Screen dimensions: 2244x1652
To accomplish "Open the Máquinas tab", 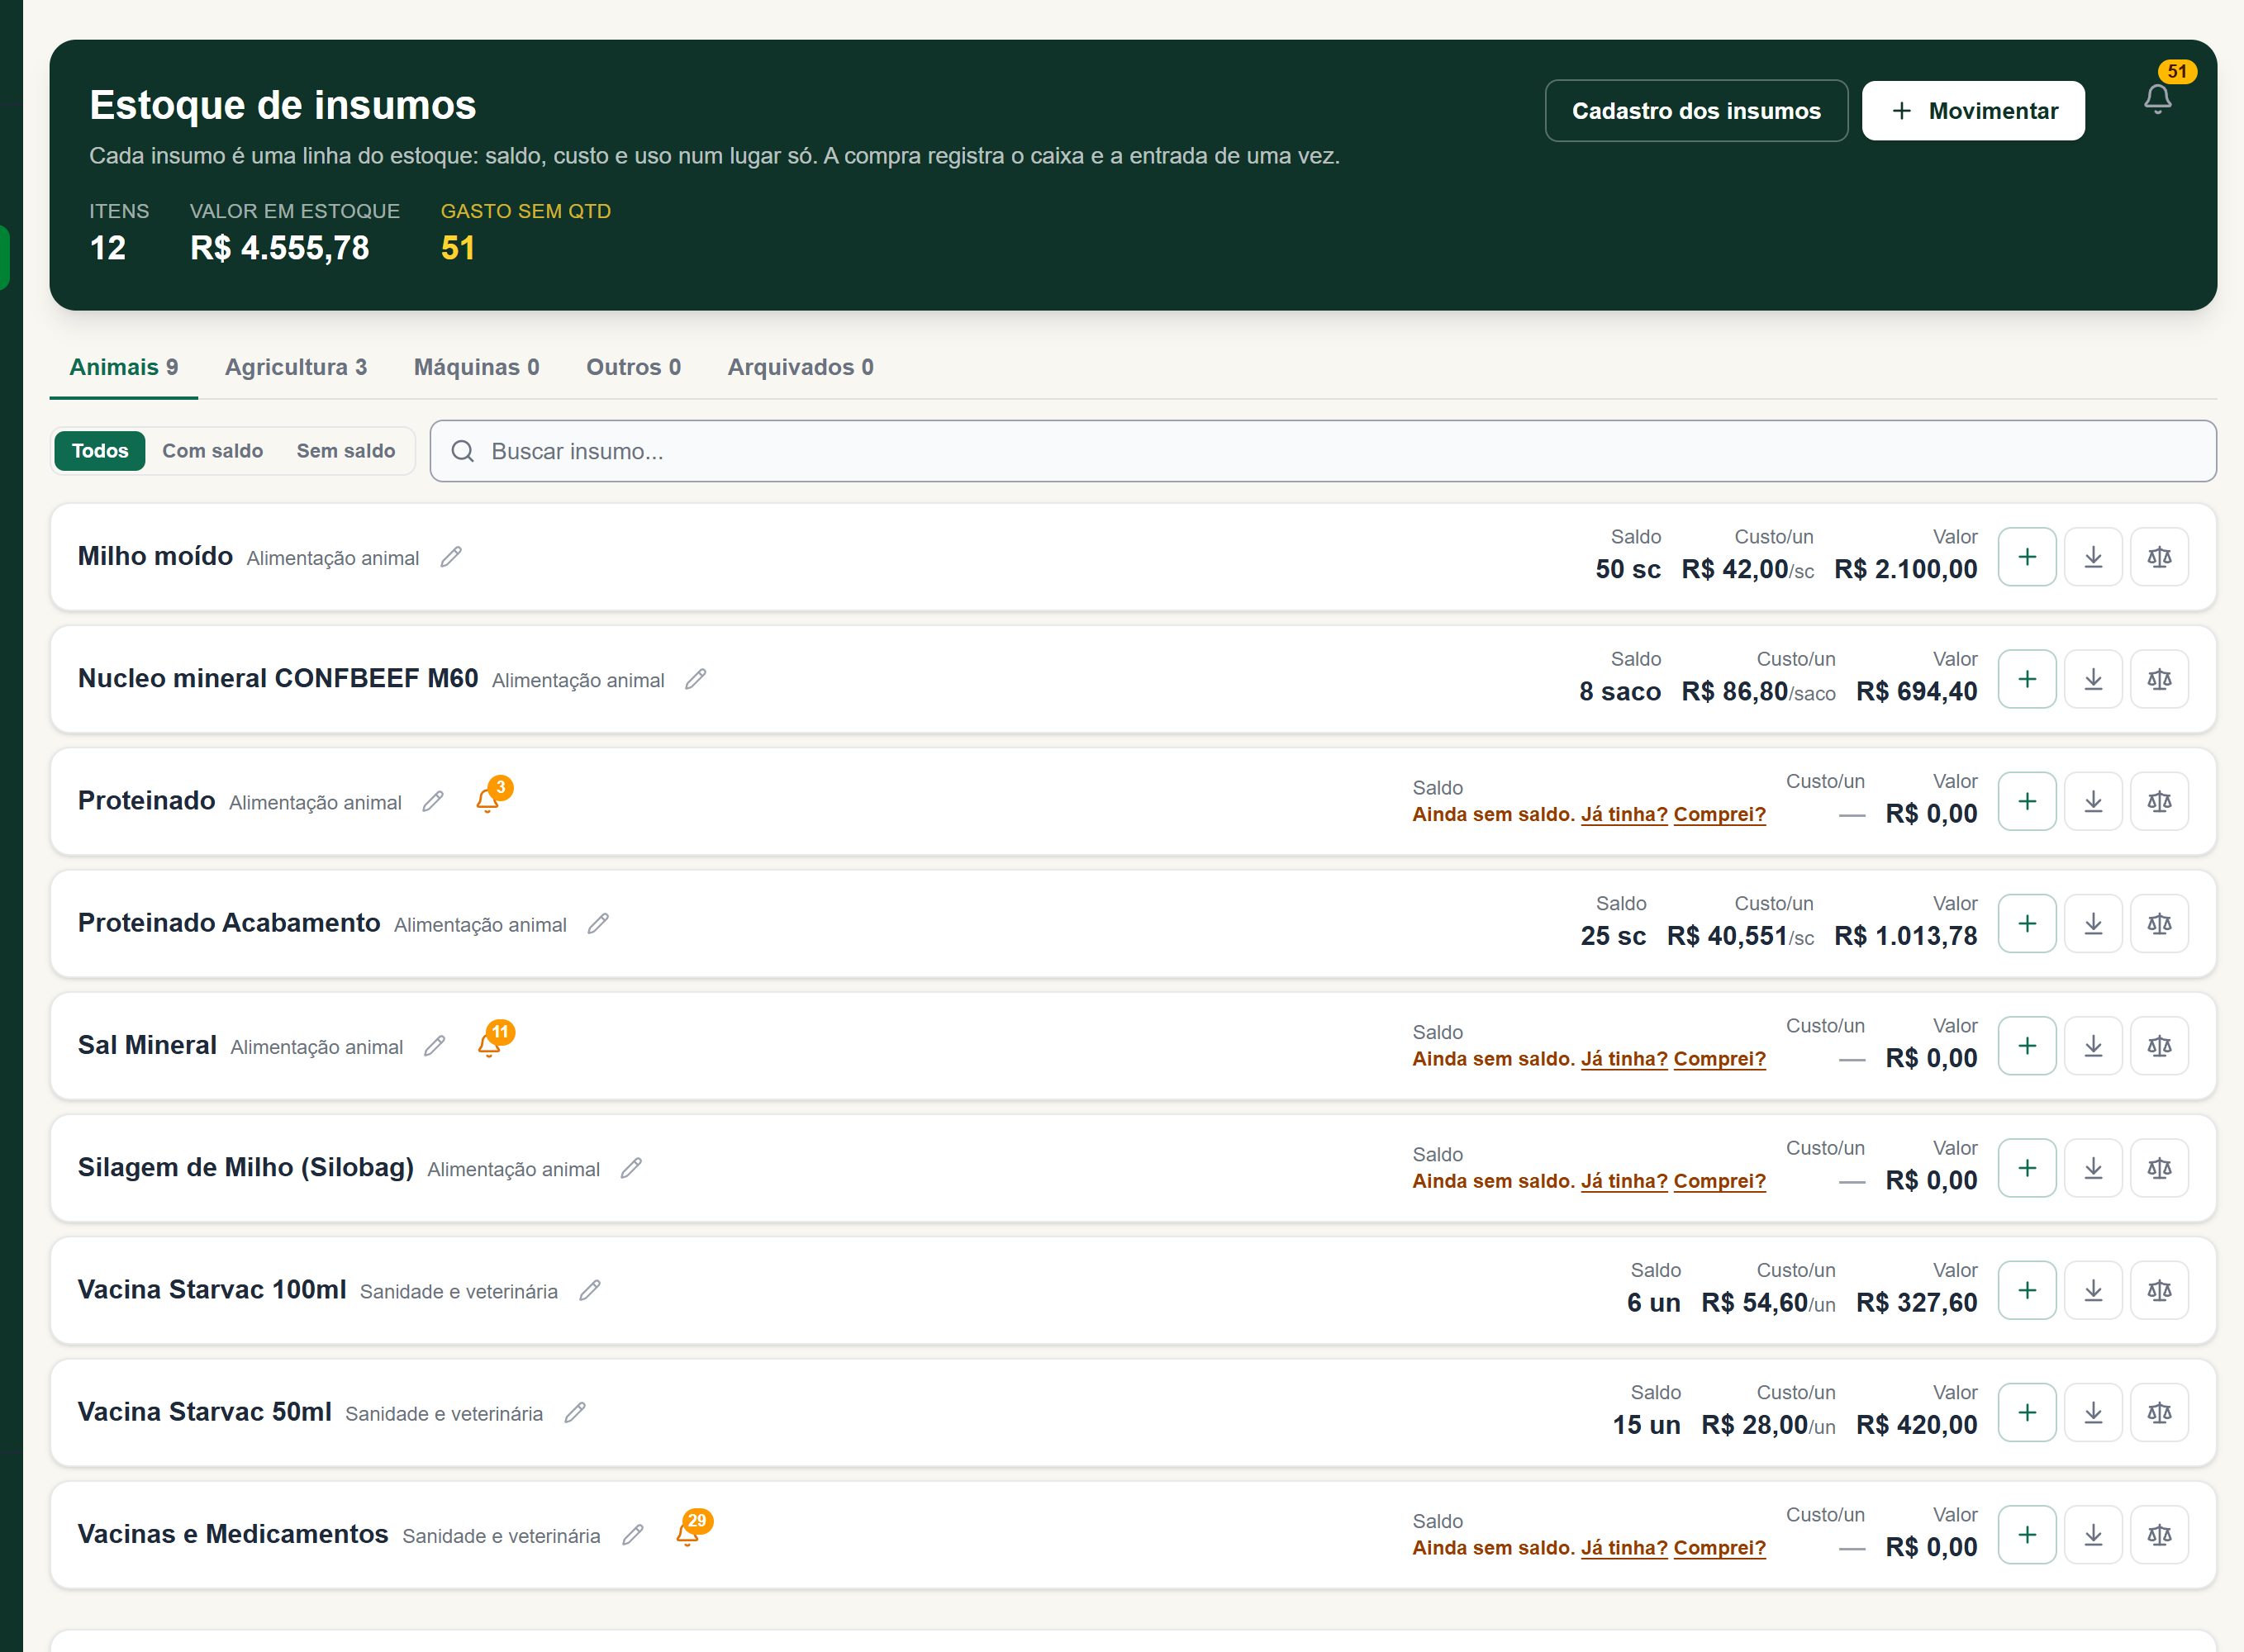I will (x=477, y=367).
